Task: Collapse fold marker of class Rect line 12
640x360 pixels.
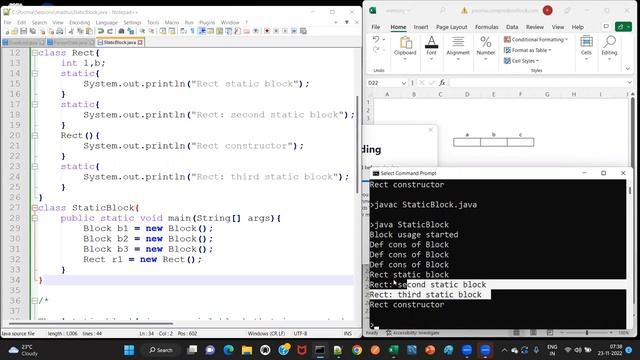Action: [x=35, y=53]
